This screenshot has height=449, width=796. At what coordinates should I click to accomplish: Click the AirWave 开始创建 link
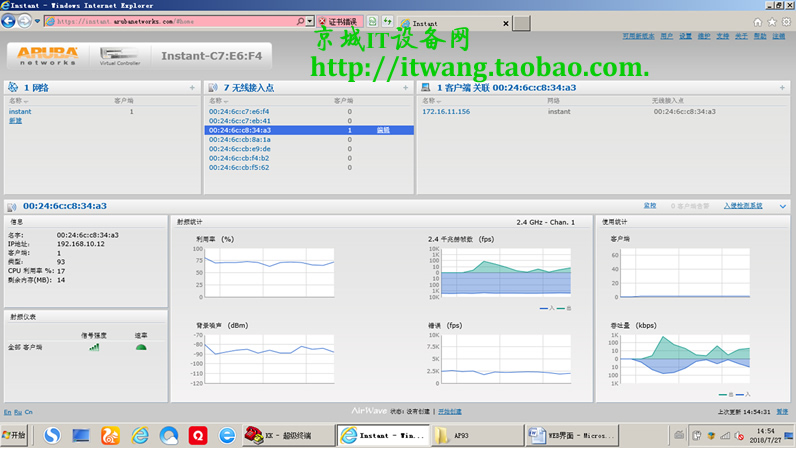(x=450, y=411)
